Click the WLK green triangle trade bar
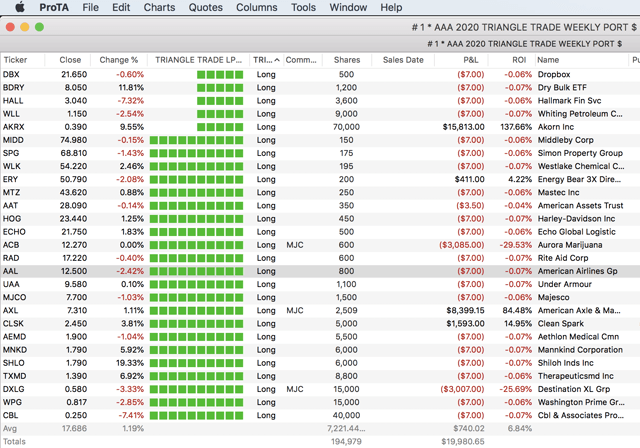 [x=196, y=166]
